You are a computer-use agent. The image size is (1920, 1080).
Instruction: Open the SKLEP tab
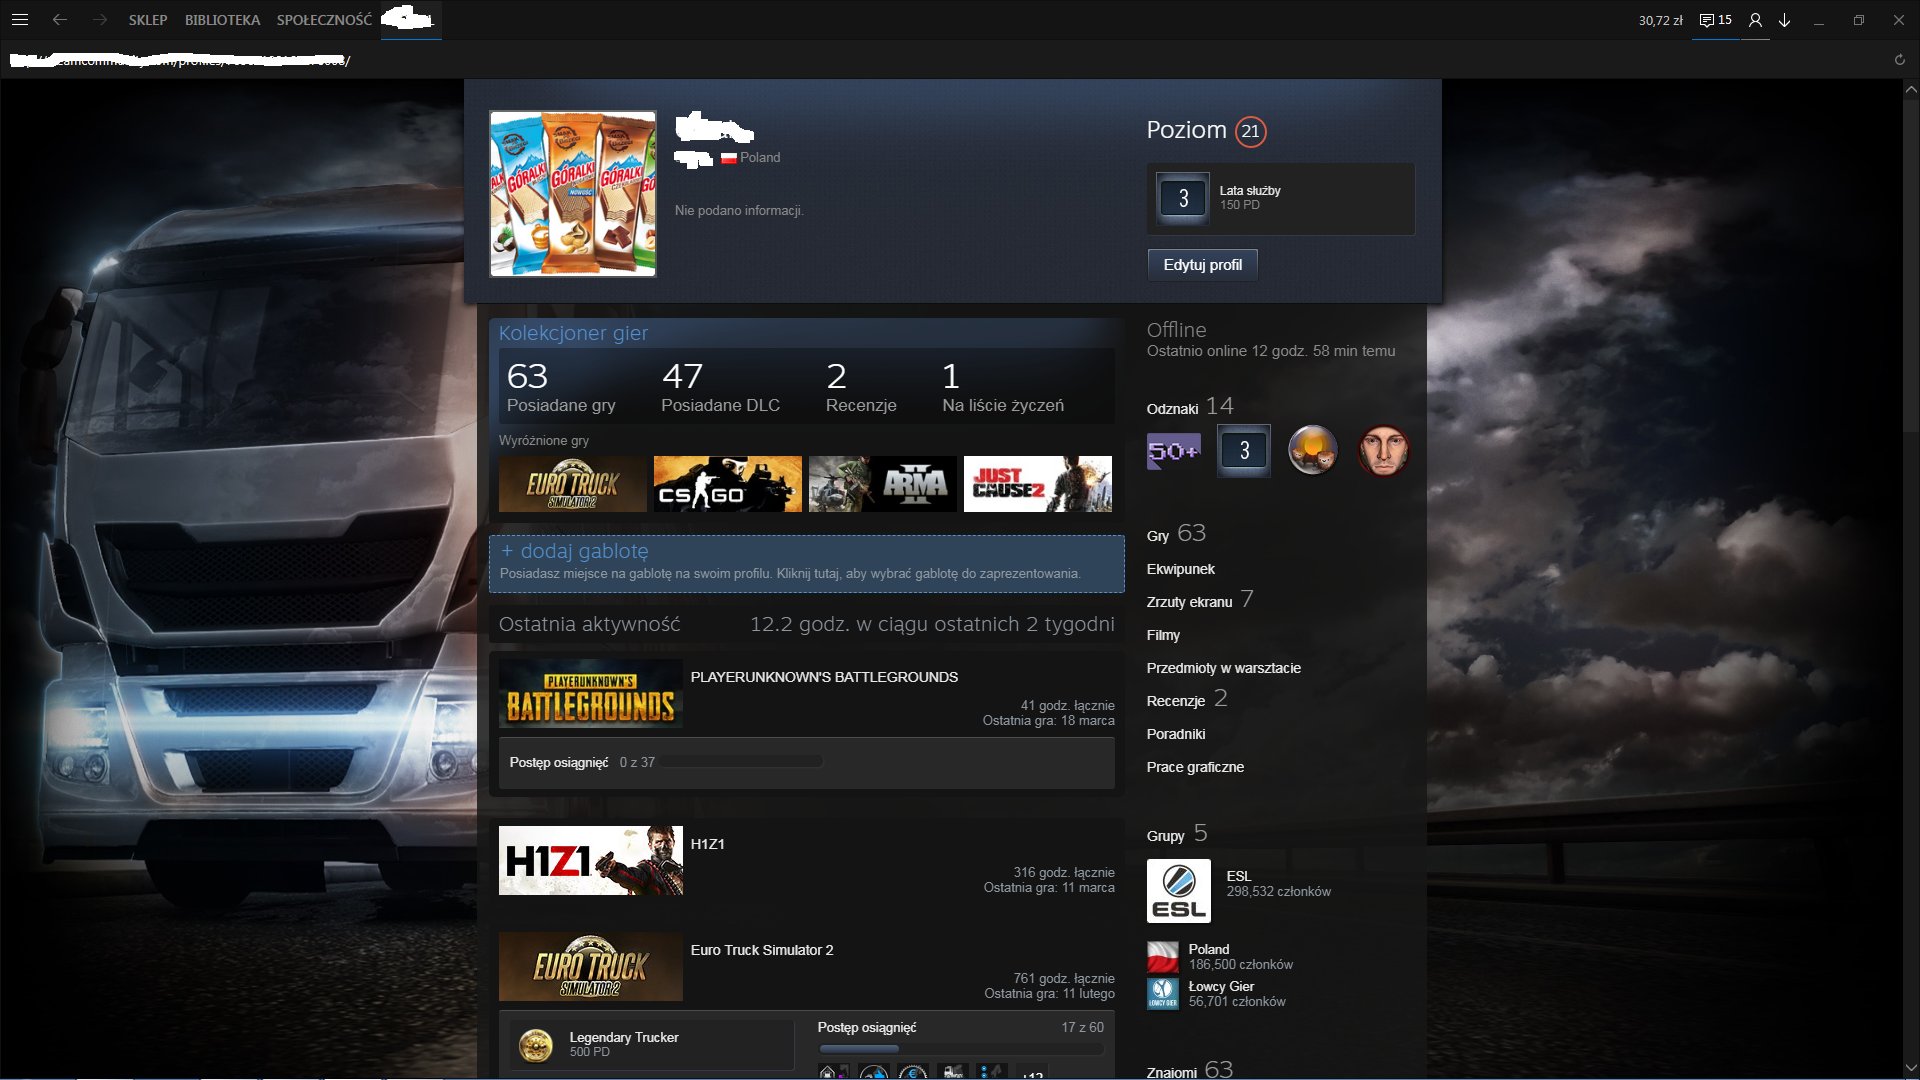148,20
